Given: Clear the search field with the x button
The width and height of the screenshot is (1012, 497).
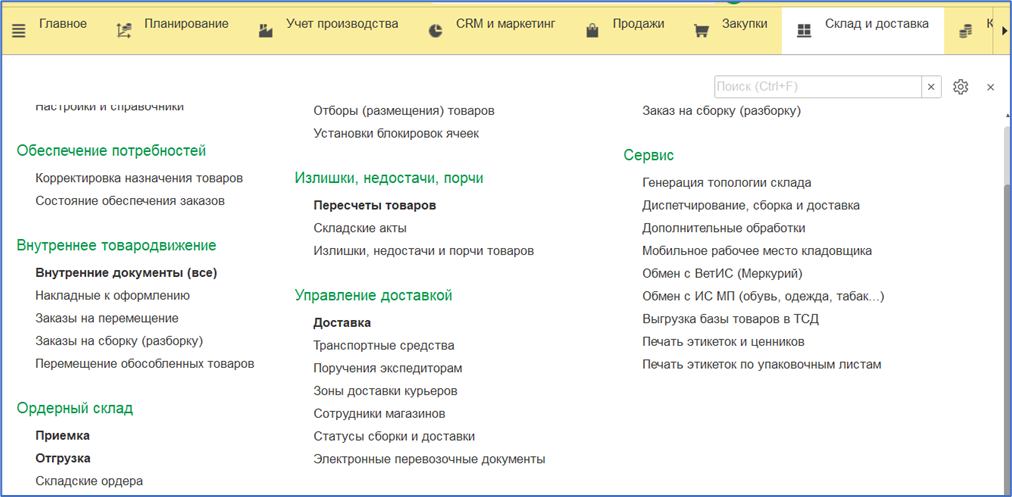Looking at the screenshot, I should (931, 87).
